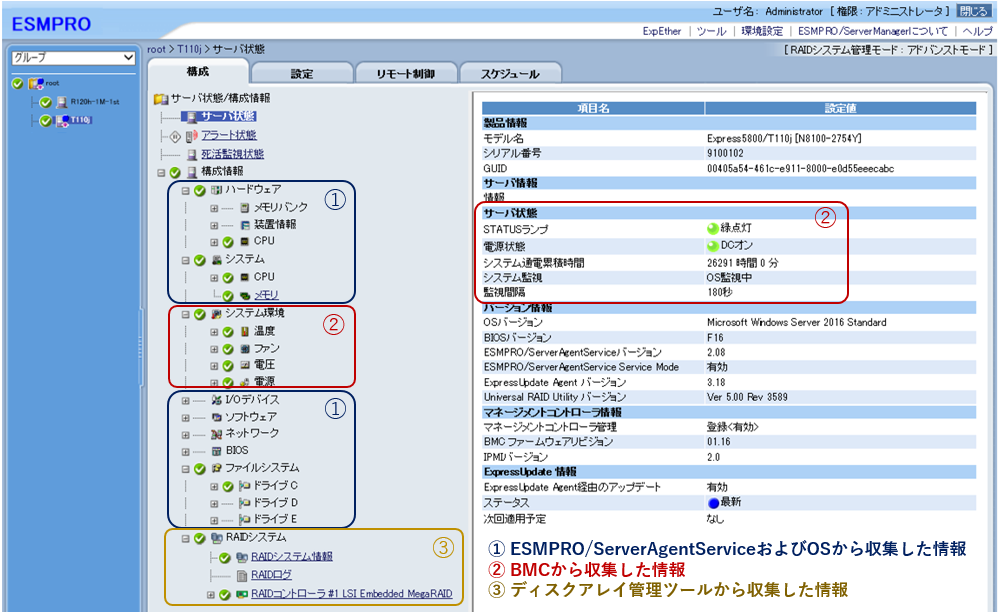Viewport: 1002px width, 616px height.
Task: Open ESMPRO/ServerManagerについて link
Action: (872, 31)
